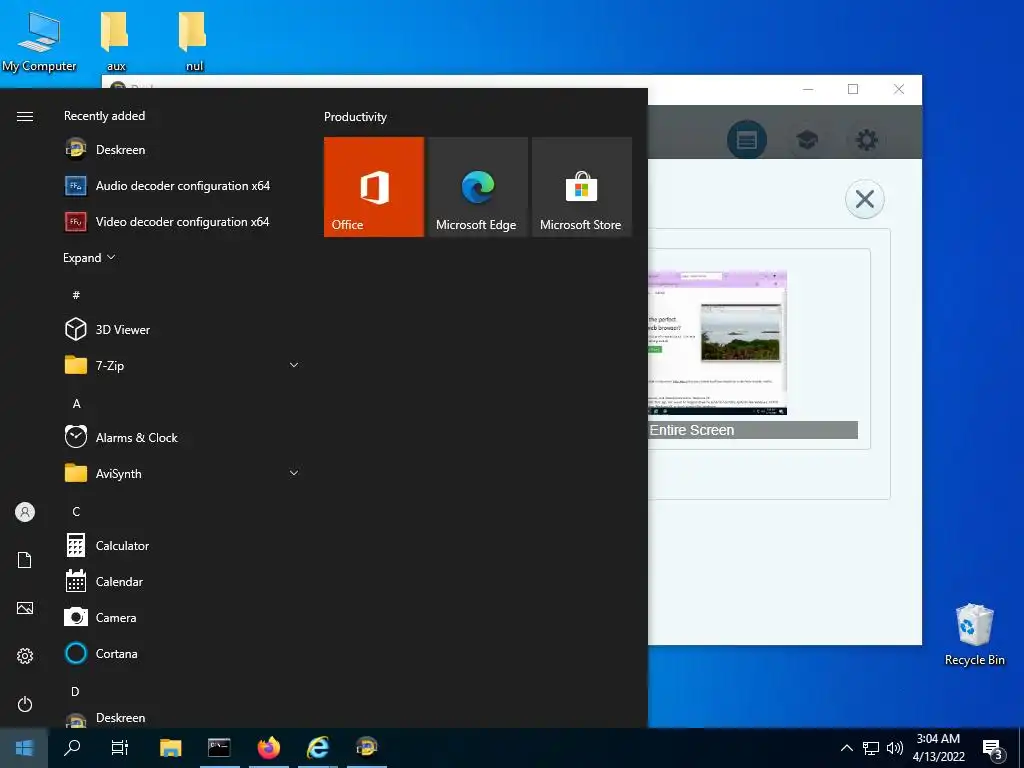Launch the Camera app

182,617
